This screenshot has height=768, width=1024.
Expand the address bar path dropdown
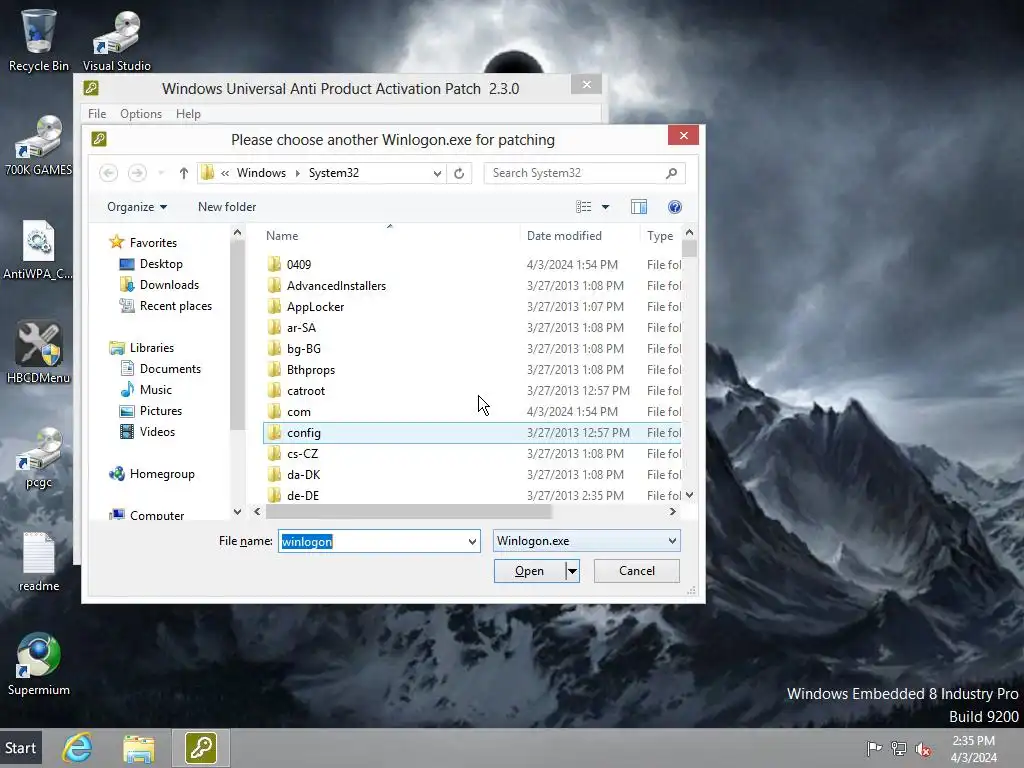tap(437, 173)
